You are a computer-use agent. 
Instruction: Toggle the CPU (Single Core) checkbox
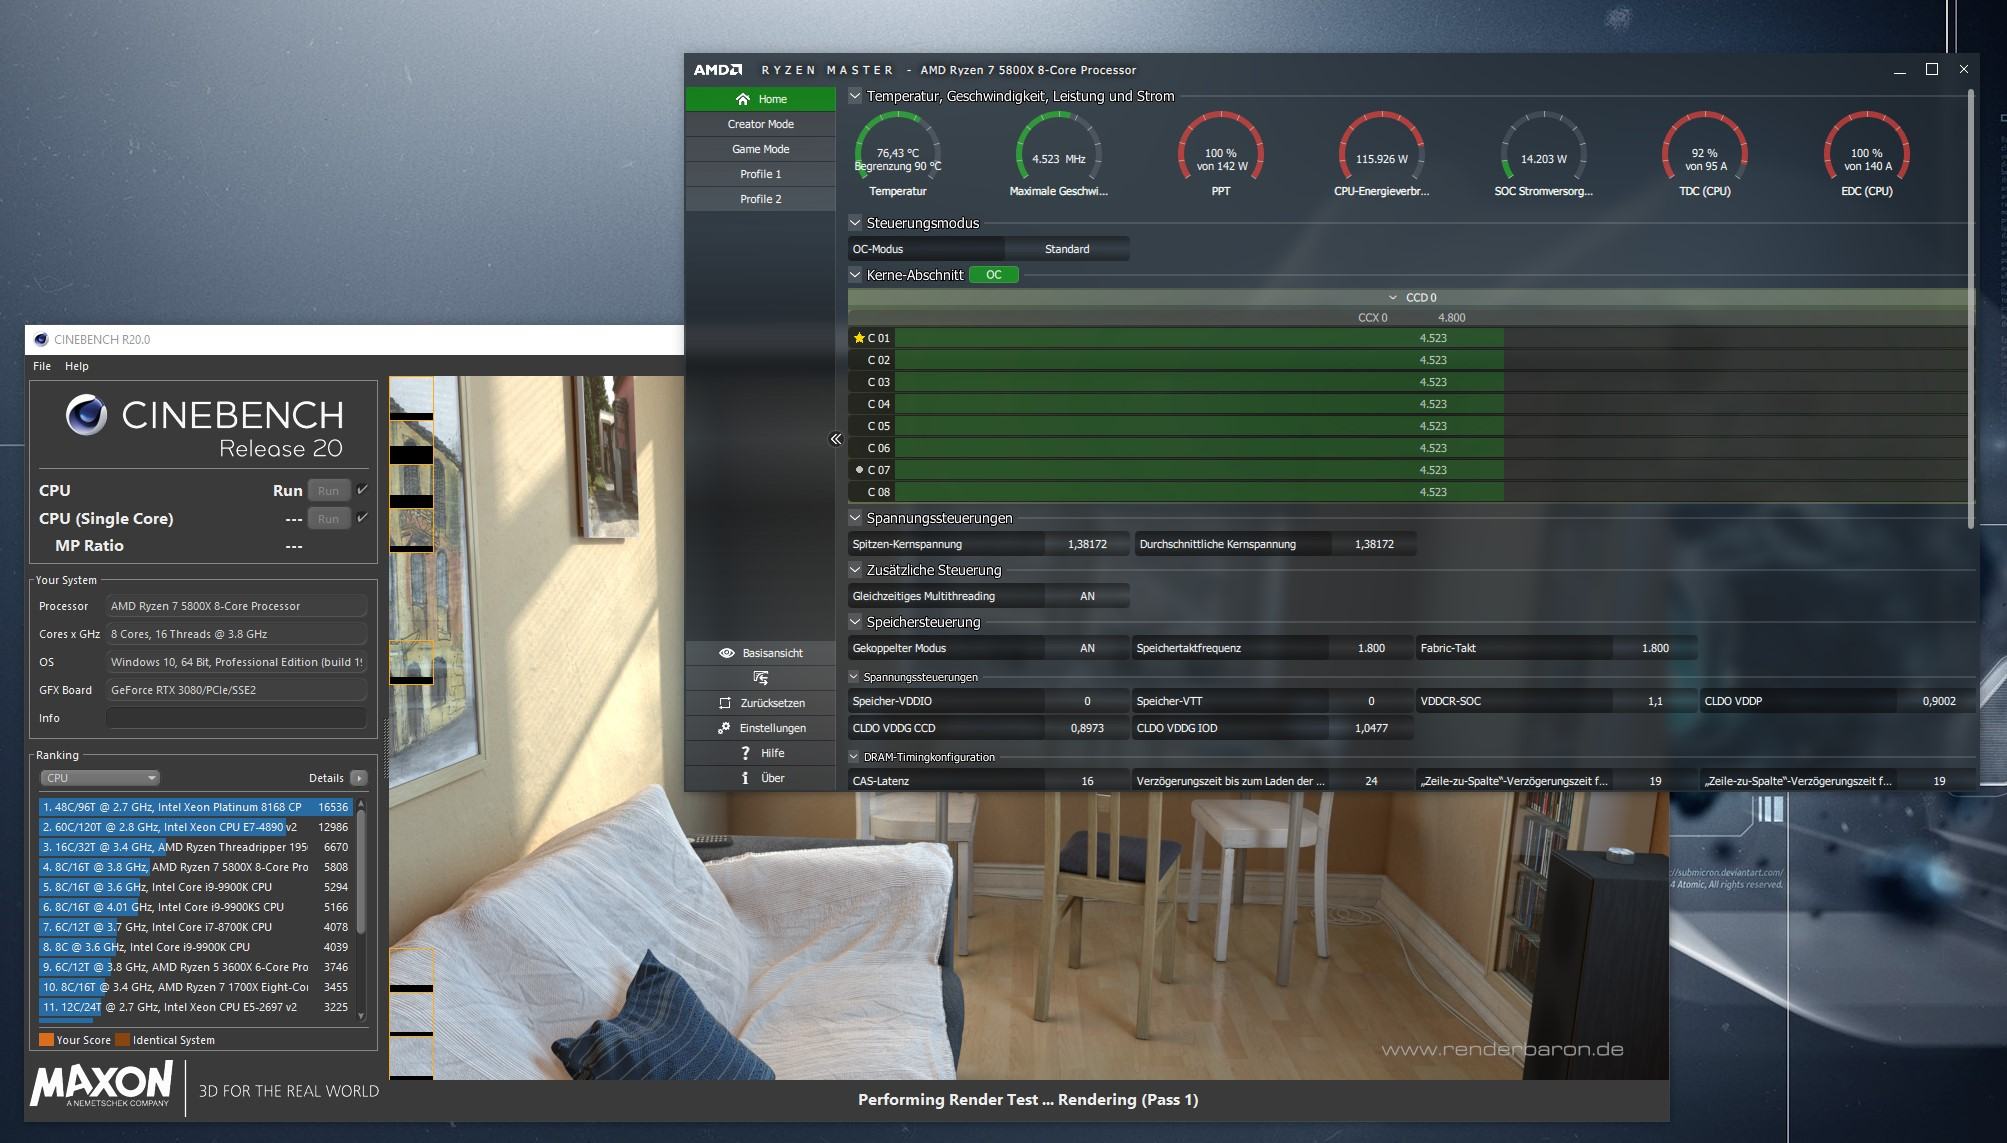point(362,518)
